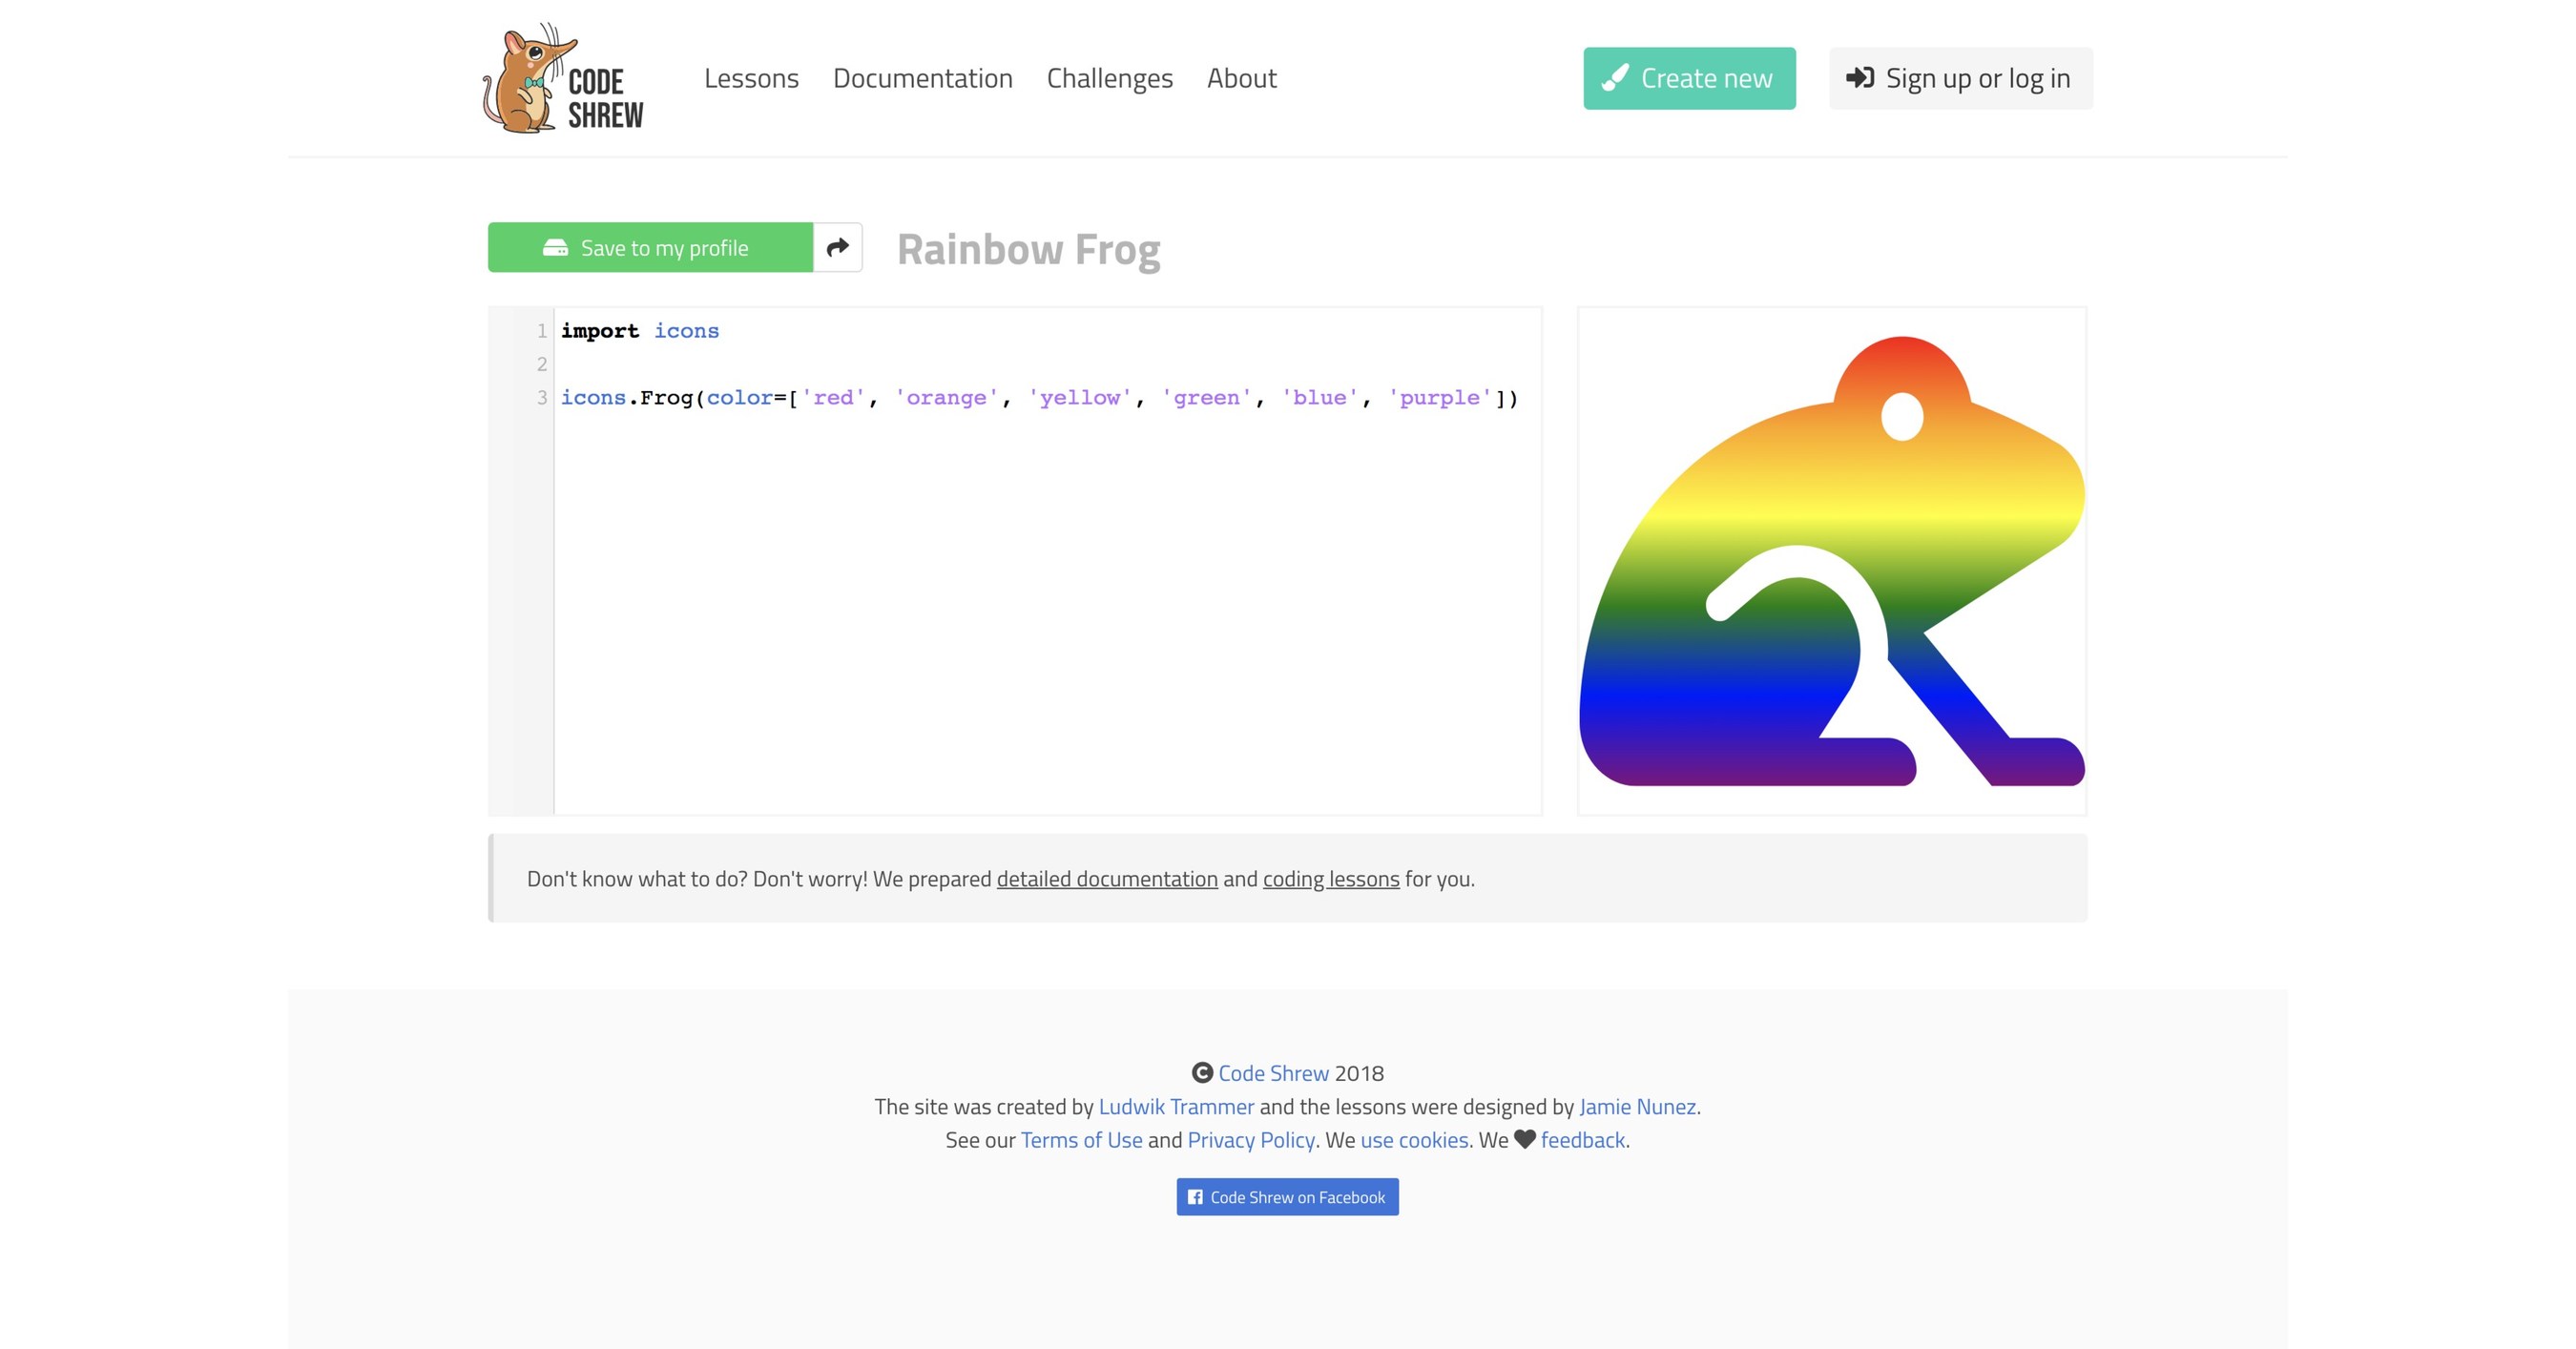Screen dimensions: 2576x1349
Task: Open the Lessons page
Action: coord(751,78)
